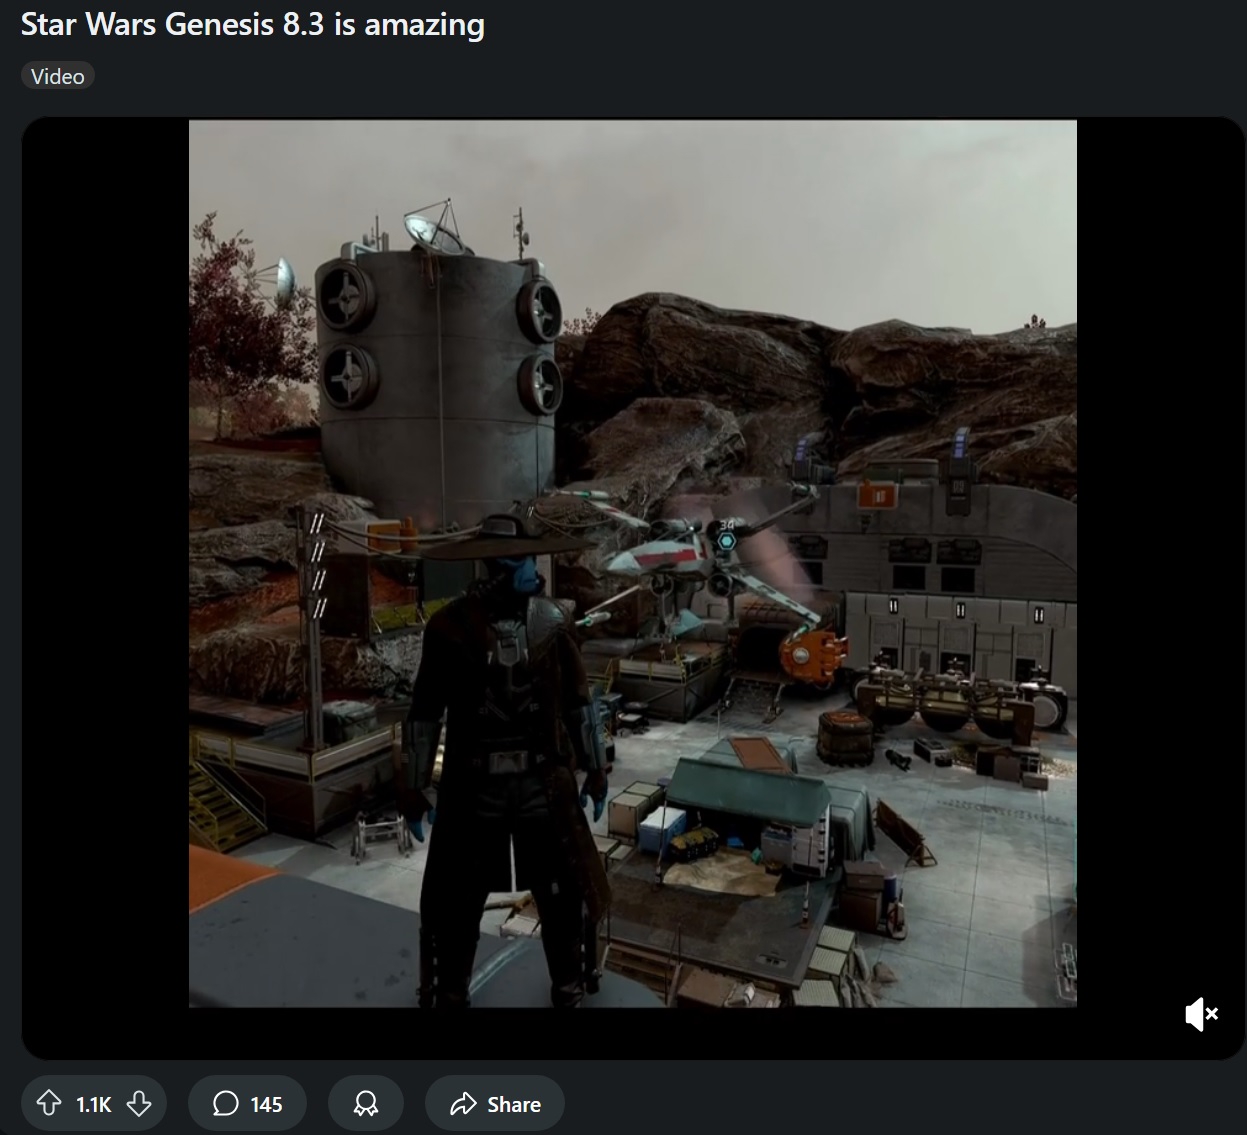
Task: Click the 1.1K vote count
Action: [94, 1104]
